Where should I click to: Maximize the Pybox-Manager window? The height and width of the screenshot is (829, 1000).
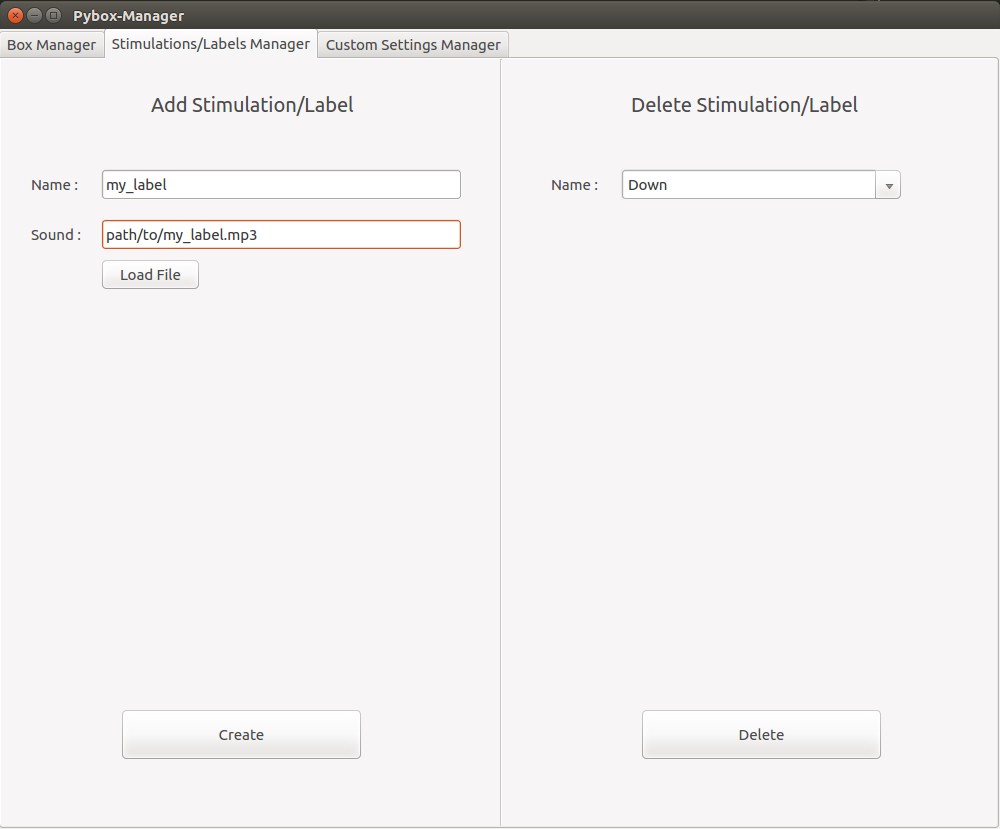[53, 15]
